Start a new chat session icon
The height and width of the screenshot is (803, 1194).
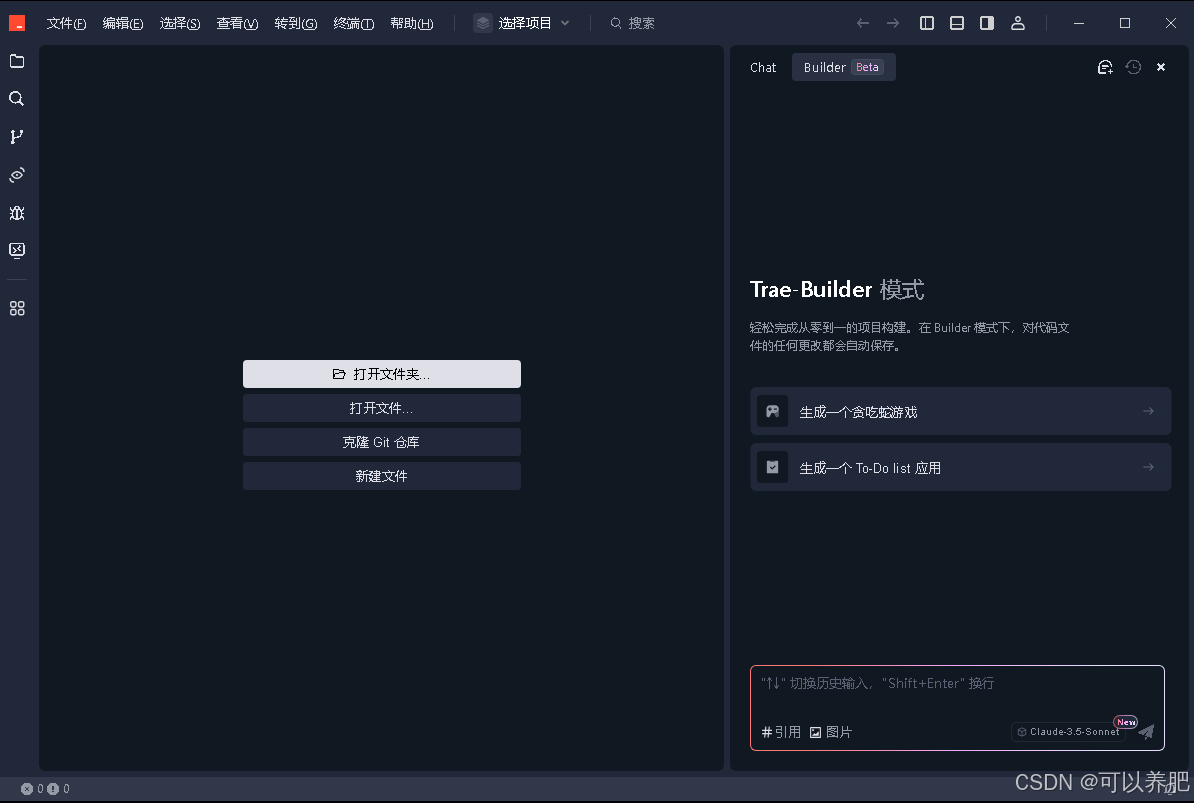(x=1105, y=68)
